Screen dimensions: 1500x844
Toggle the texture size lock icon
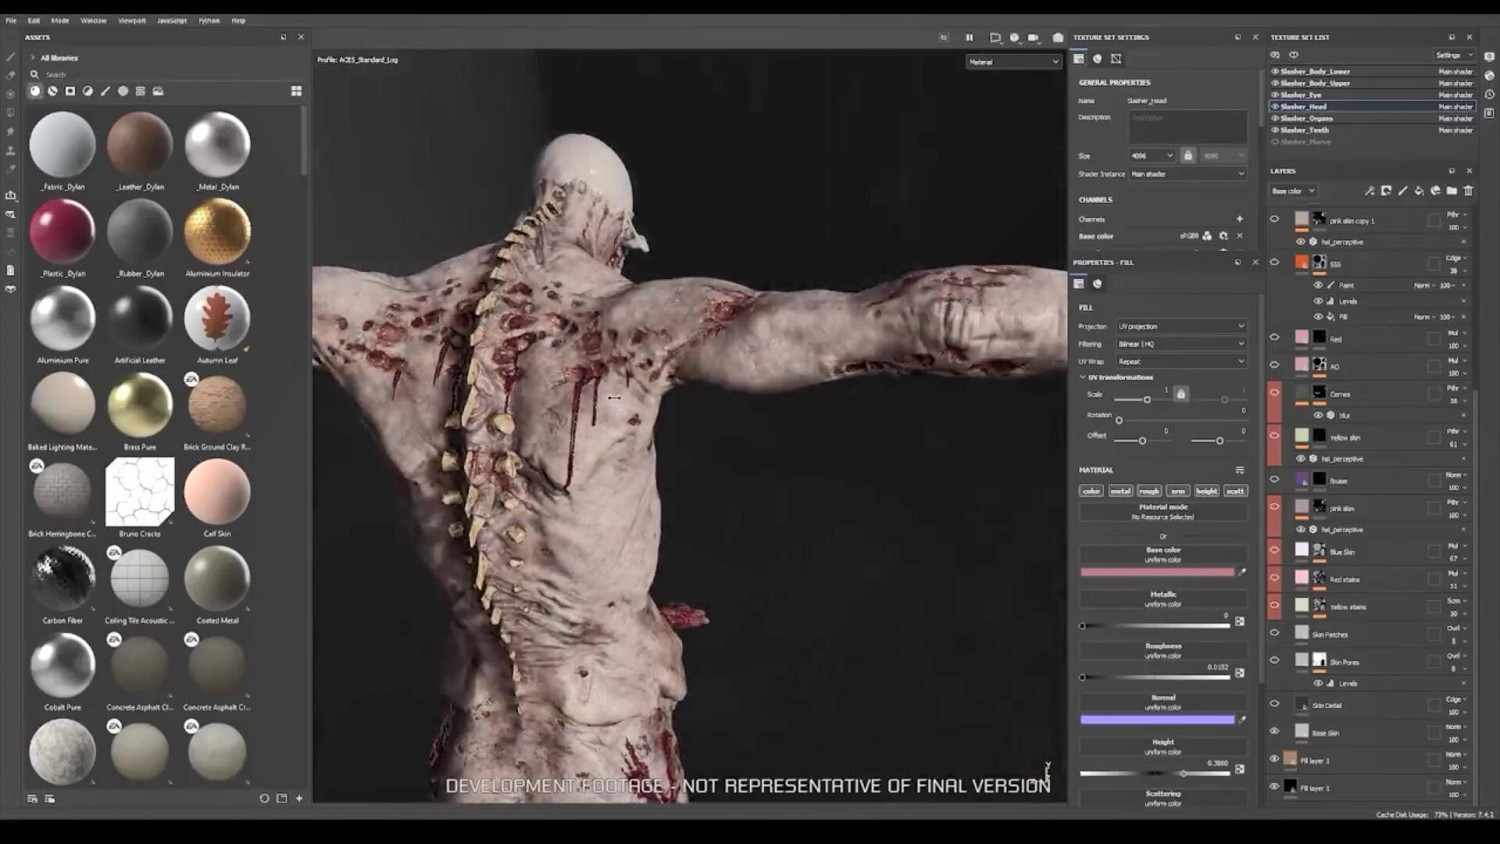click(1188, 156)
